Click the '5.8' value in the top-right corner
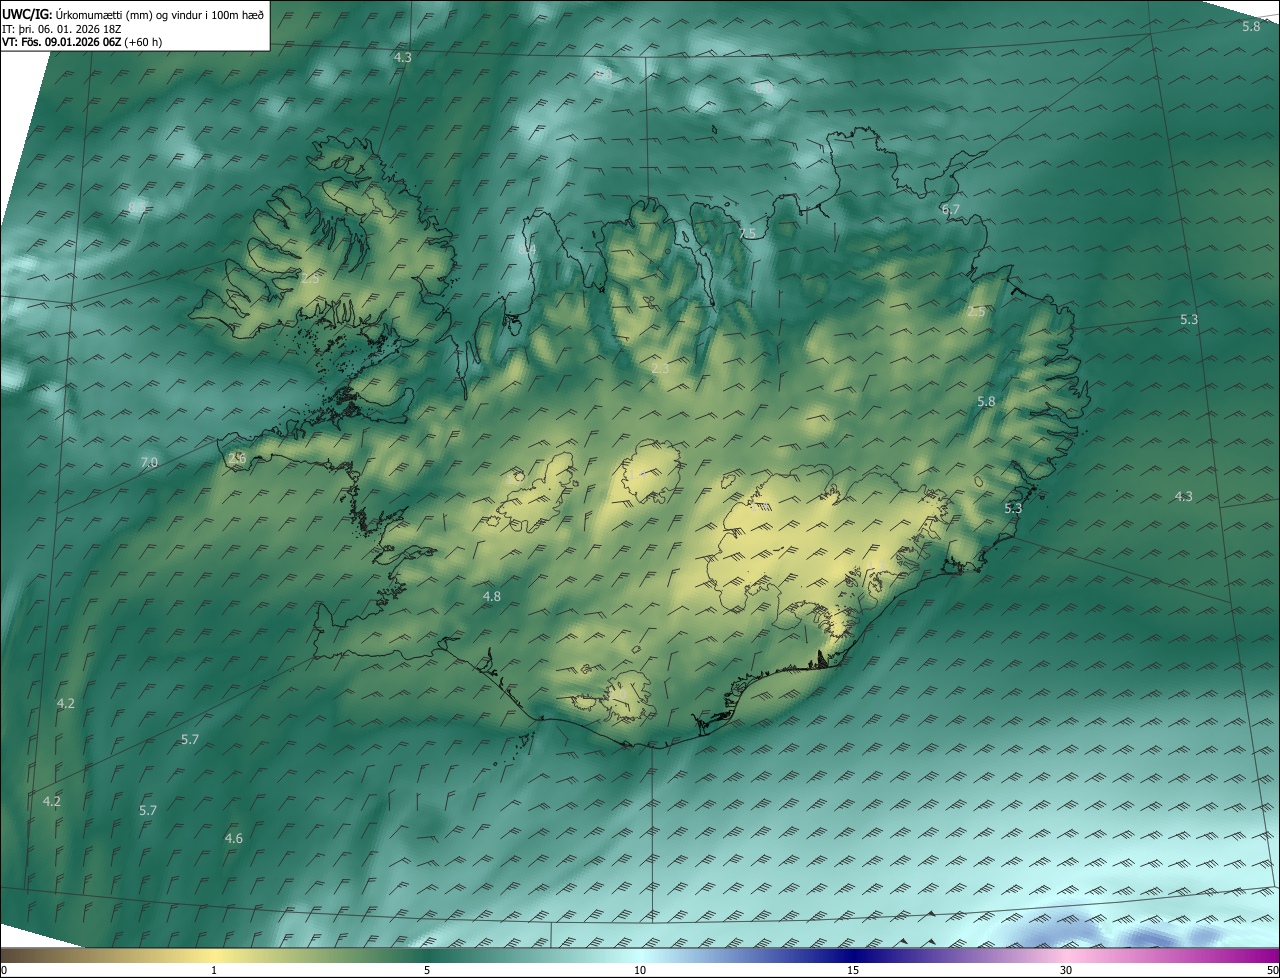1280x978 pixels. [x=1251, y=26]
